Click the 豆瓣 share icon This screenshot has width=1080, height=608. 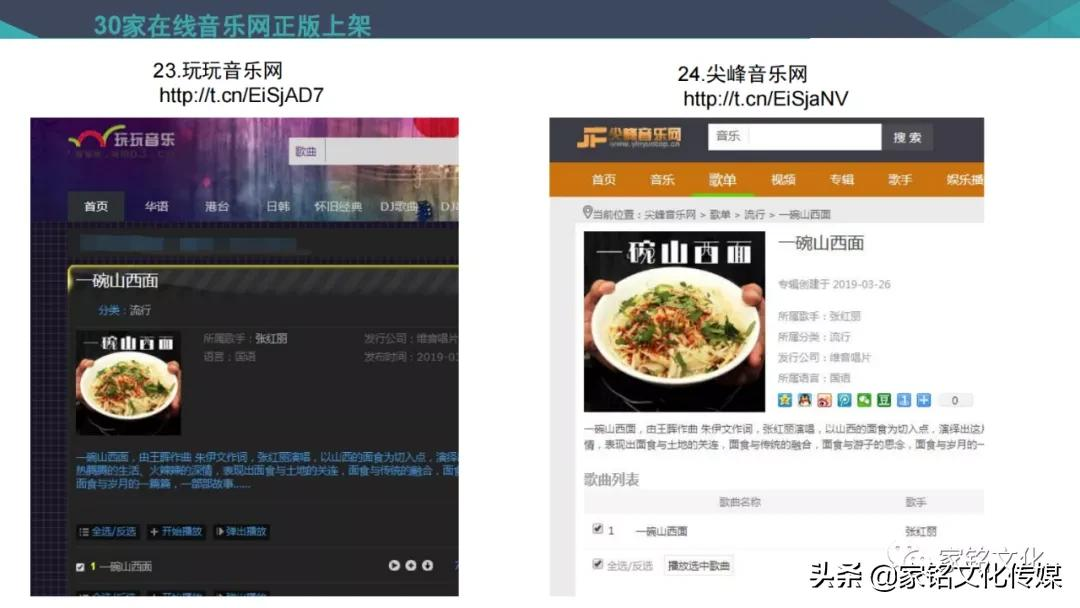point(883,400)
